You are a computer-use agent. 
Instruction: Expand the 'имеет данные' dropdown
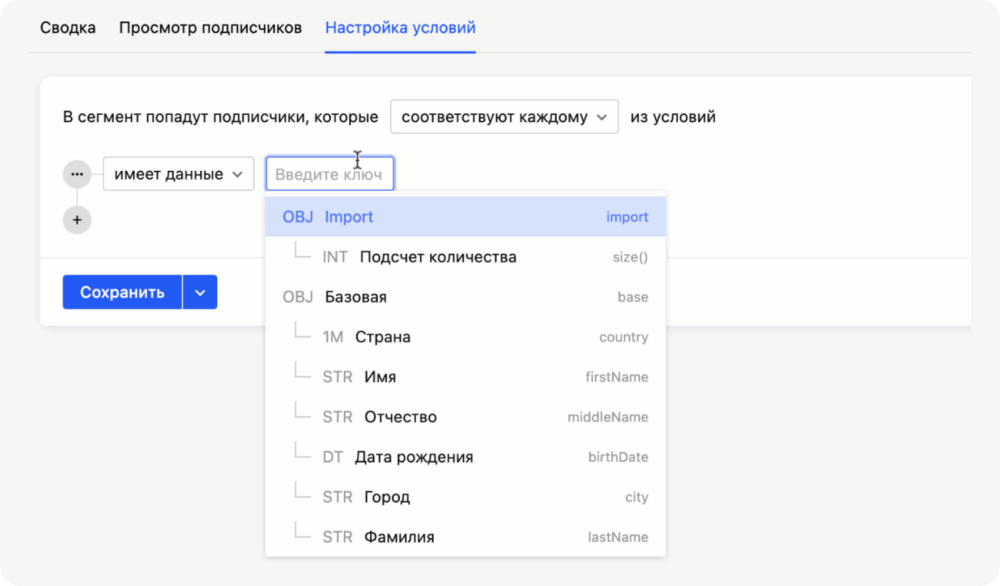[178, 174]
